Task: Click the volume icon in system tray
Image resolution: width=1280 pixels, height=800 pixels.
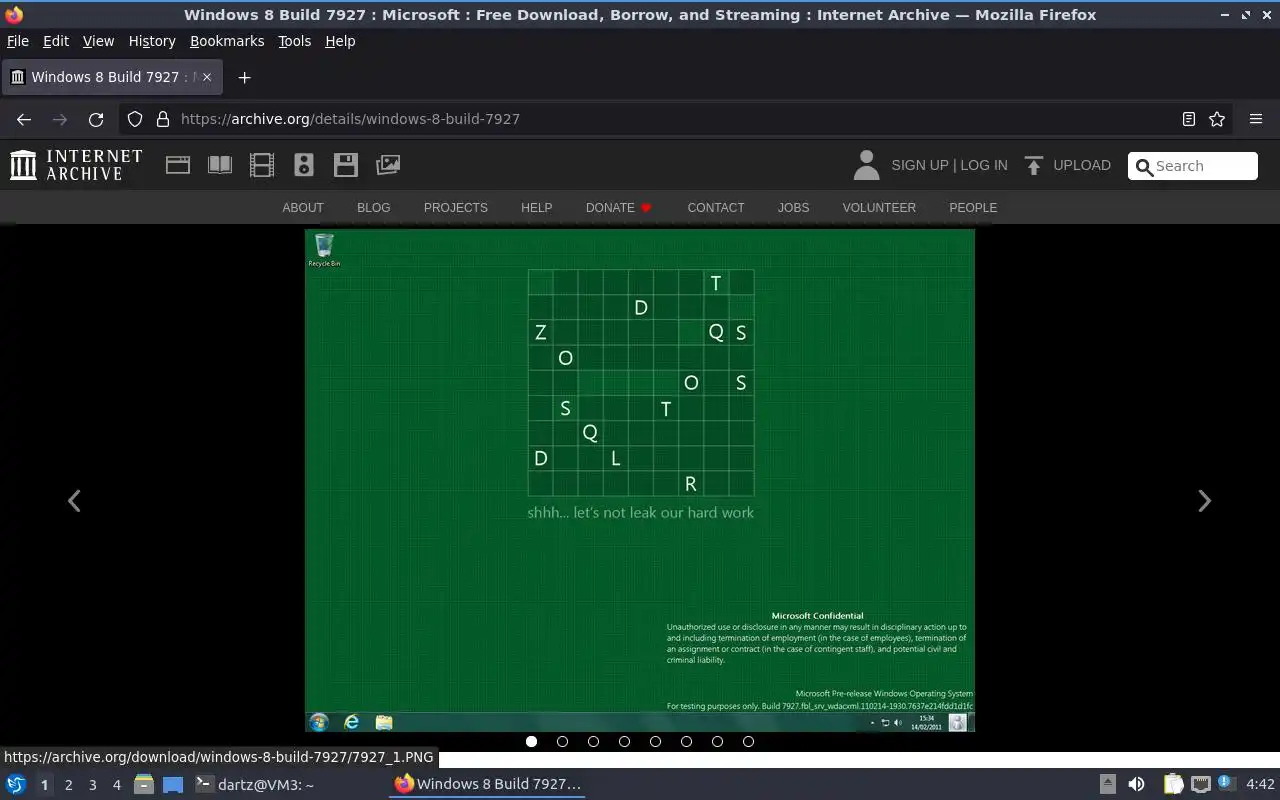Action: 1136,784
